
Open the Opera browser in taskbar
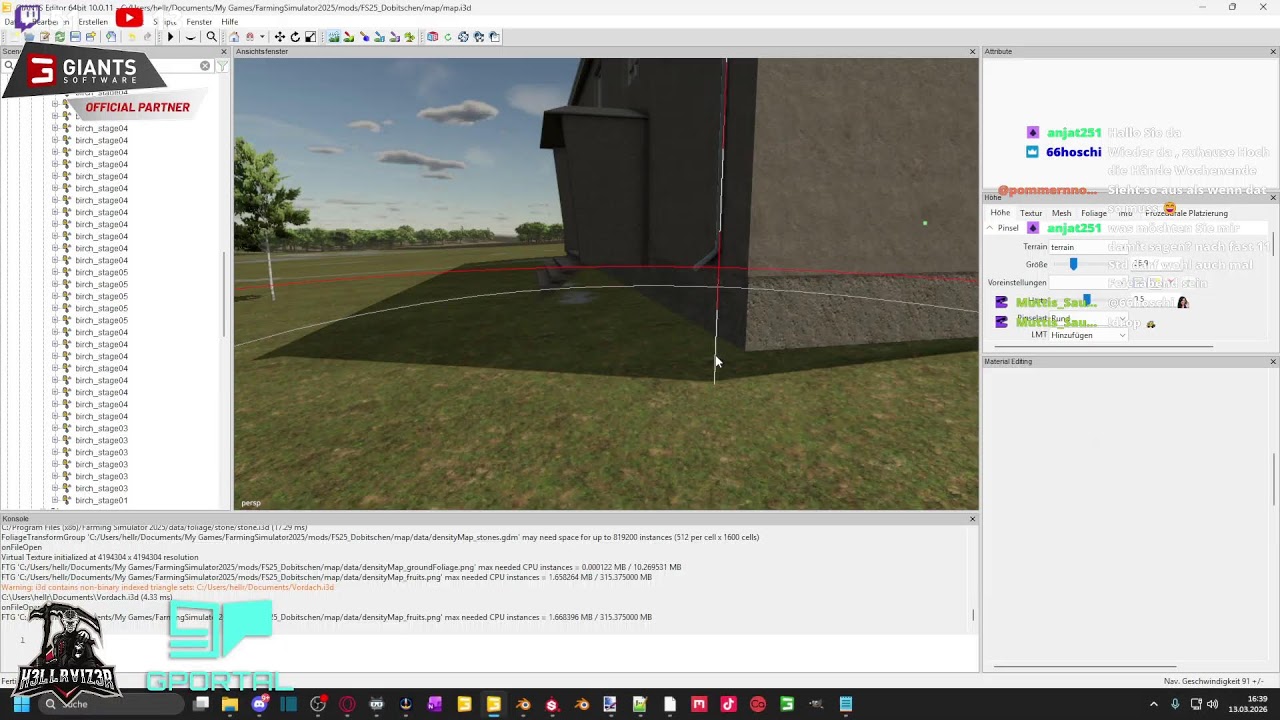[347, 704]
